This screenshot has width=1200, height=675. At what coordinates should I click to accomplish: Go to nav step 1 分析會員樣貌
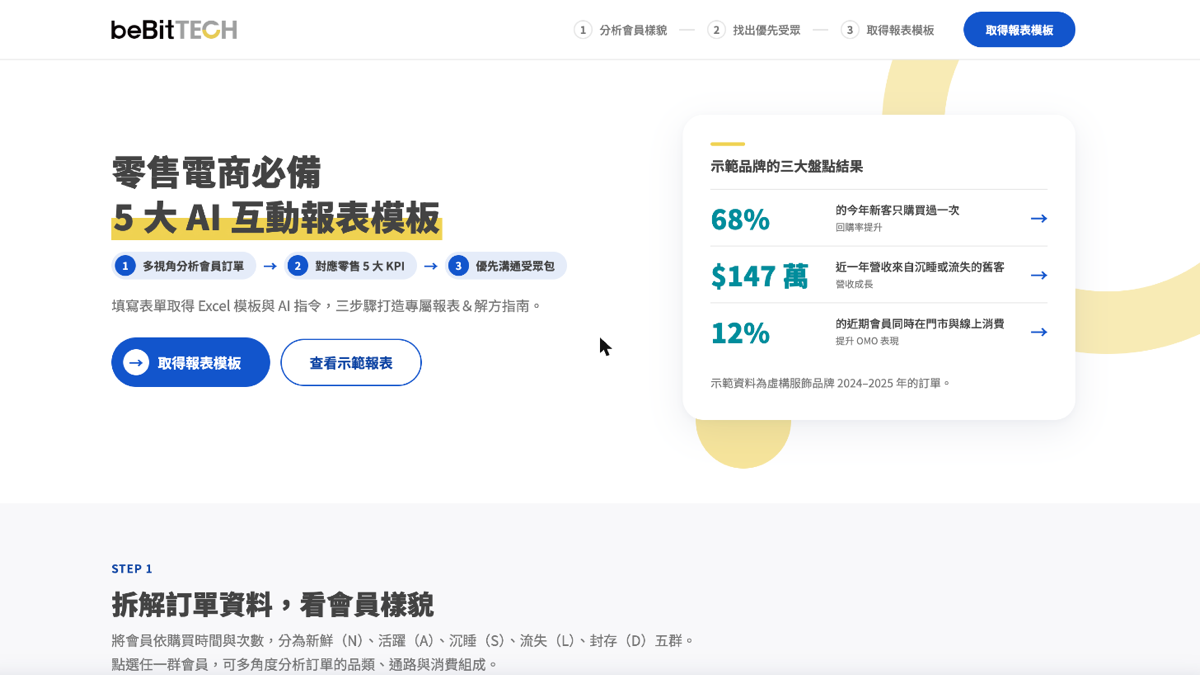point(620,30)
